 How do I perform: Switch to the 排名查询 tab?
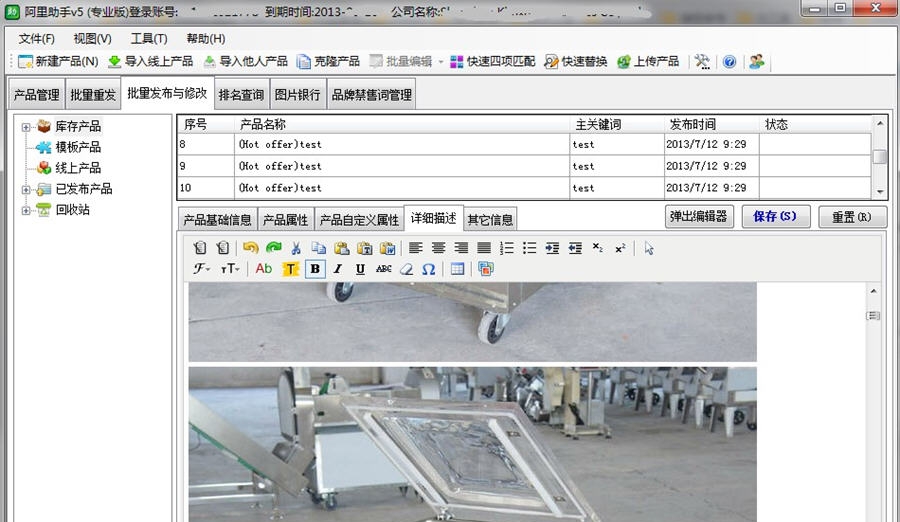[x=241, y=95]
